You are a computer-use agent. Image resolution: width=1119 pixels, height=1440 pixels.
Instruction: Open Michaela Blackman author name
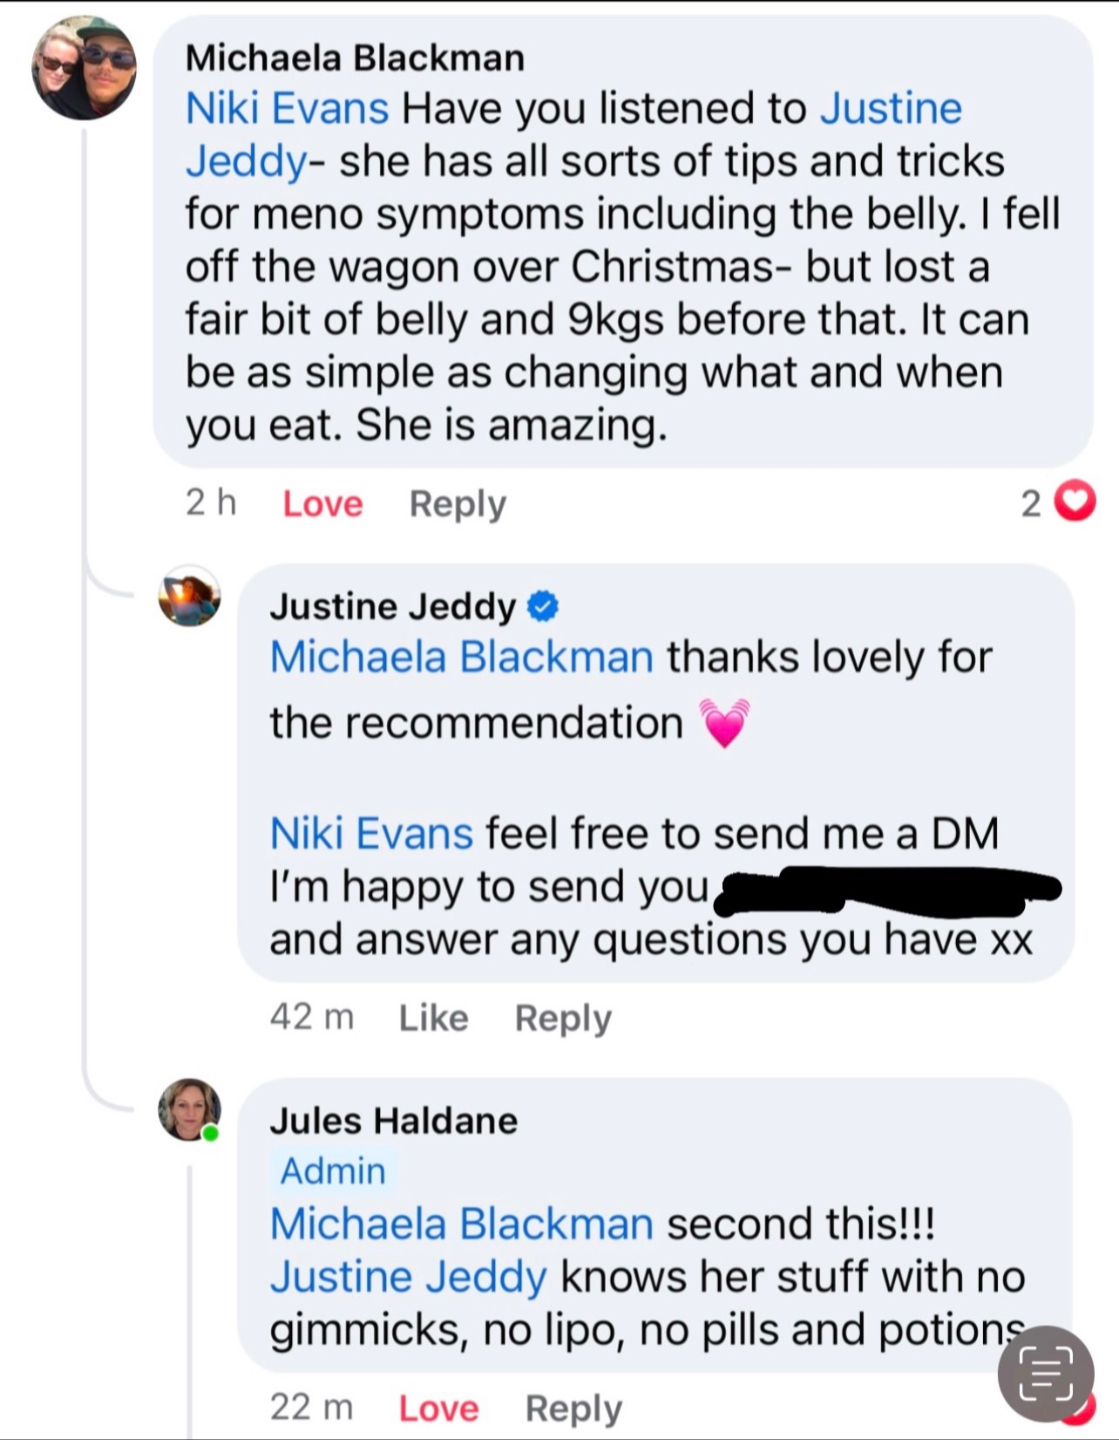point(355,58)
